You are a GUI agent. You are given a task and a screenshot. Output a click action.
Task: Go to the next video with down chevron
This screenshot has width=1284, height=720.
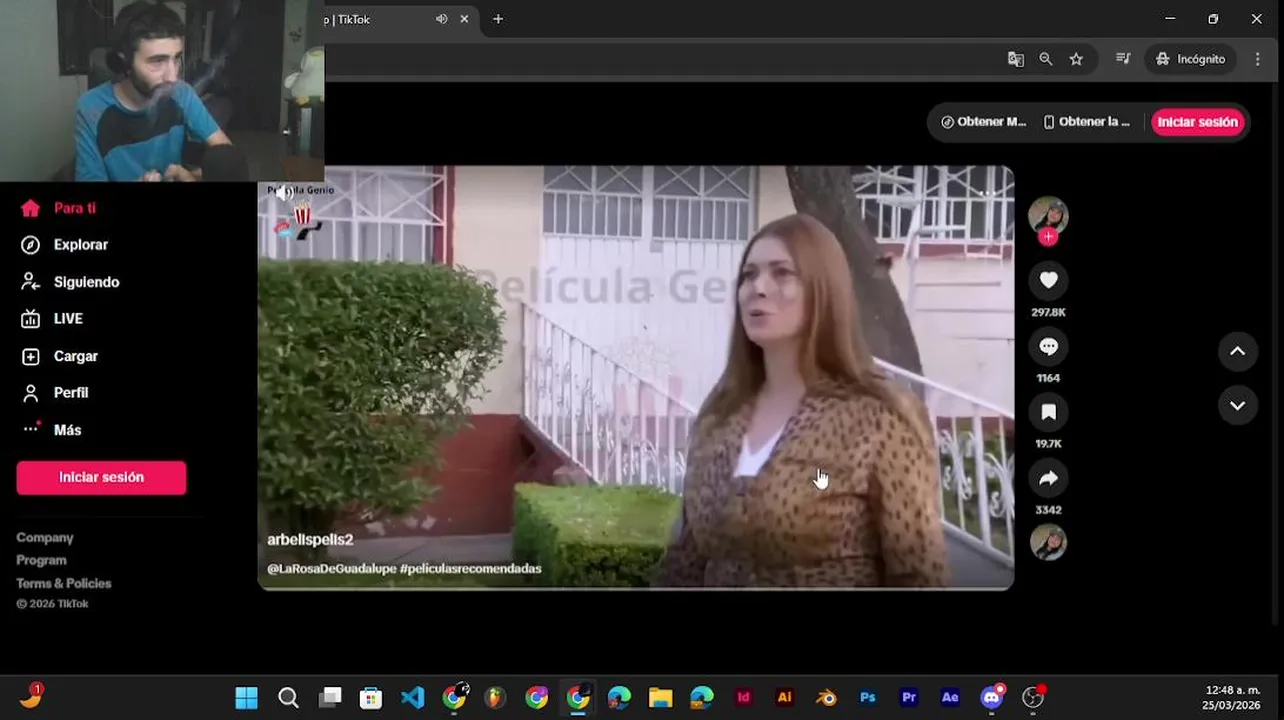[1237, 406]
